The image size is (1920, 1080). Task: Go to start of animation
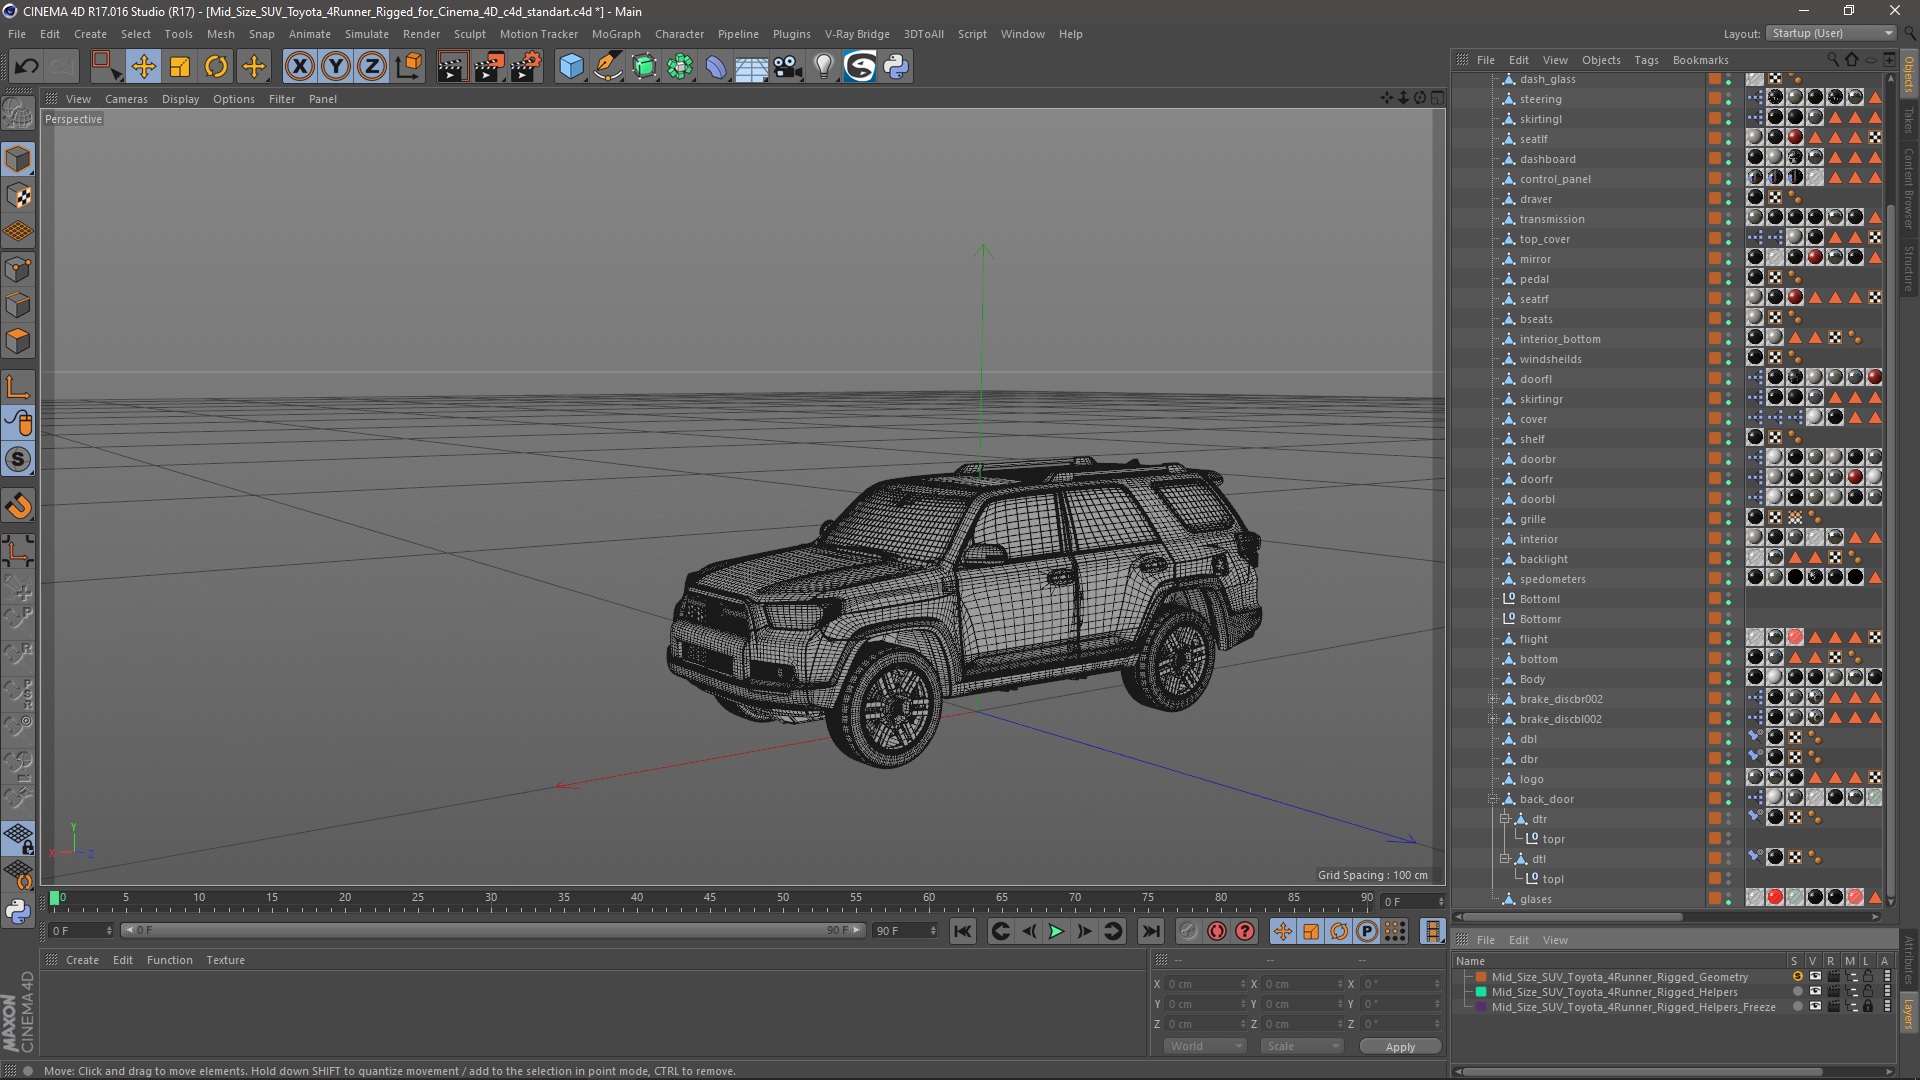(962, 931)
